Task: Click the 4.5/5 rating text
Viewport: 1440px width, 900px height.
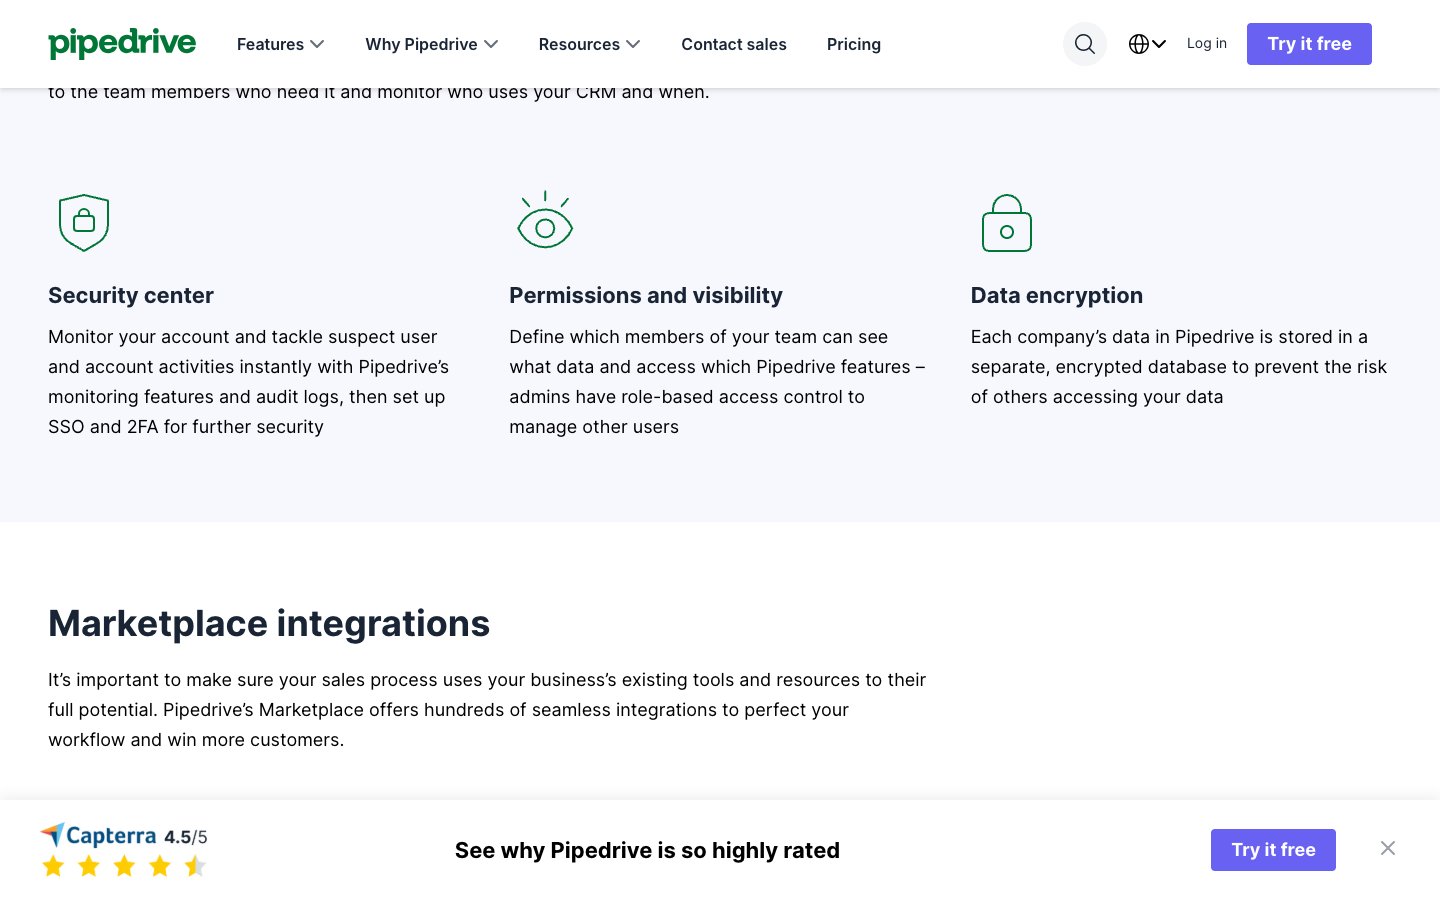Action: click(x=187, y=835)
